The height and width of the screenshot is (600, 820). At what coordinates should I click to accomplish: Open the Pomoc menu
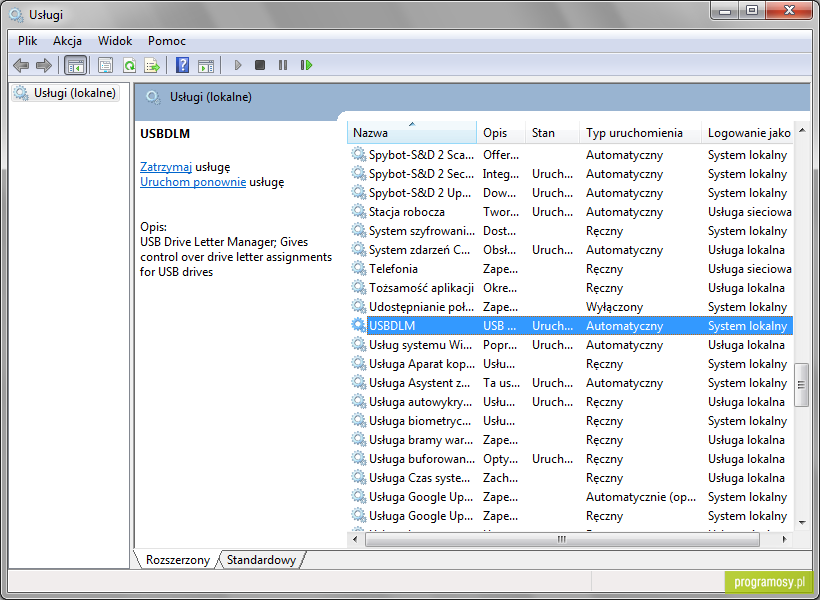coord(166,41)
